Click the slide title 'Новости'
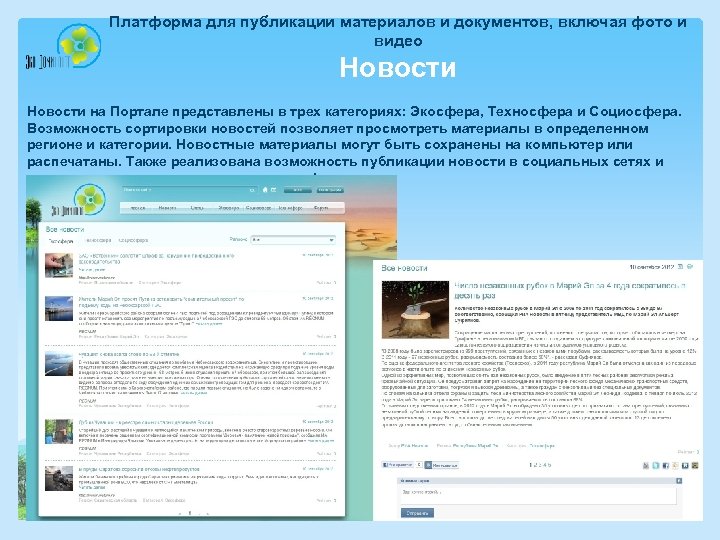This screenshot has width=720, height=540. [x=398, y=68]
